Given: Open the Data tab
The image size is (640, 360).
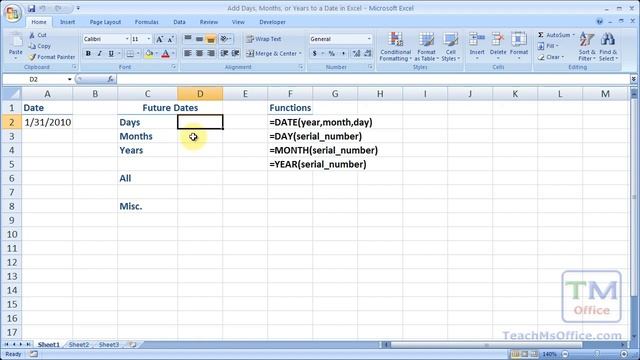Looking at the screenshot, I should coord(179,22).
